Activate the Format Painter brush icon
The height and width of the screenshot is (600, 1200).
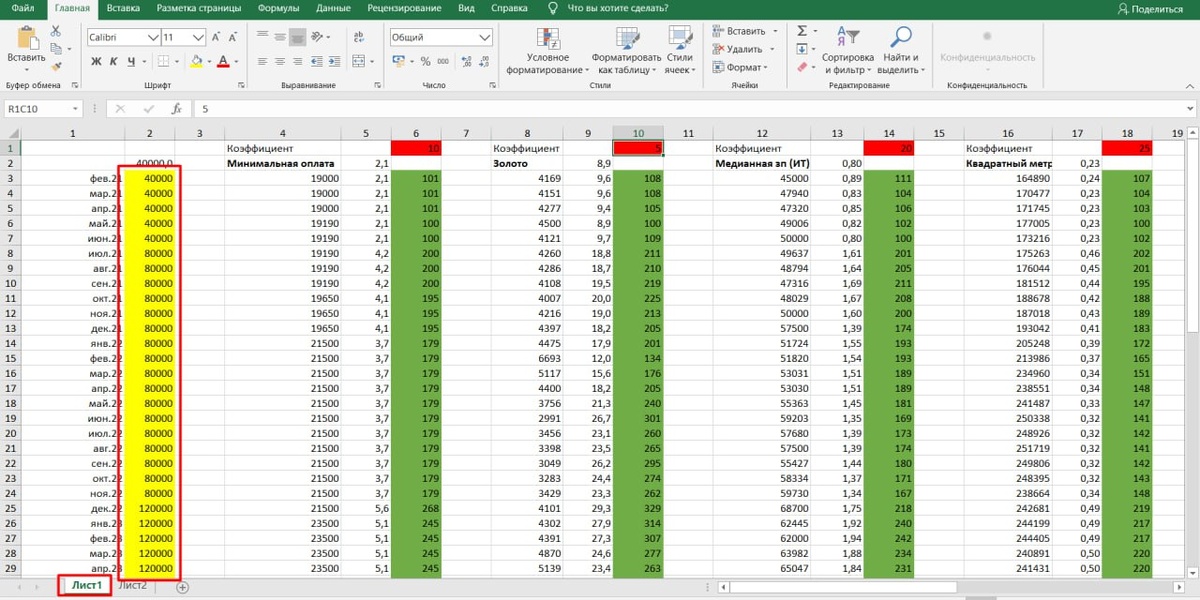click(56, 66)
